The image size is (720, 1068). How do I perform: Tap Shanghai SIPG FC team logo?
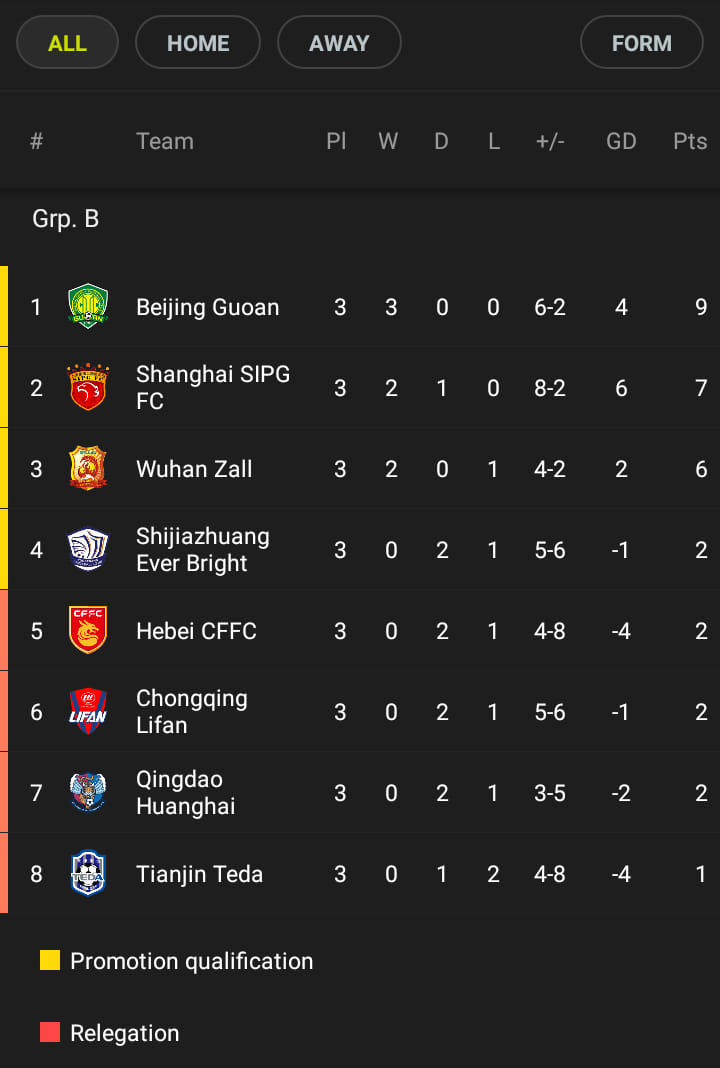(x=88, y=388)
